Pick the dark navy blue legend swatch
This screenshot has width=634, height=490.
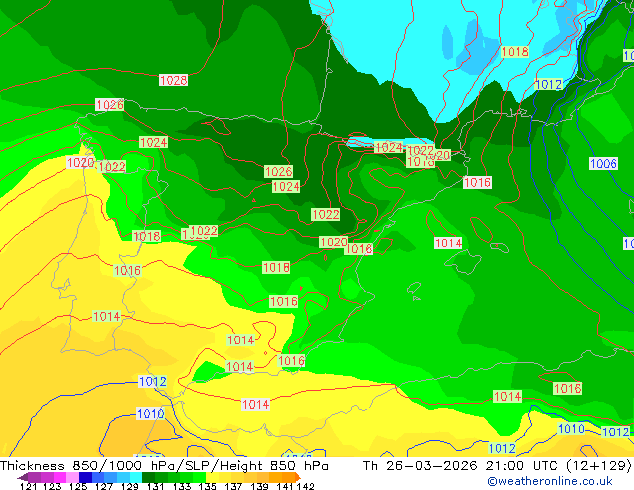85,477
